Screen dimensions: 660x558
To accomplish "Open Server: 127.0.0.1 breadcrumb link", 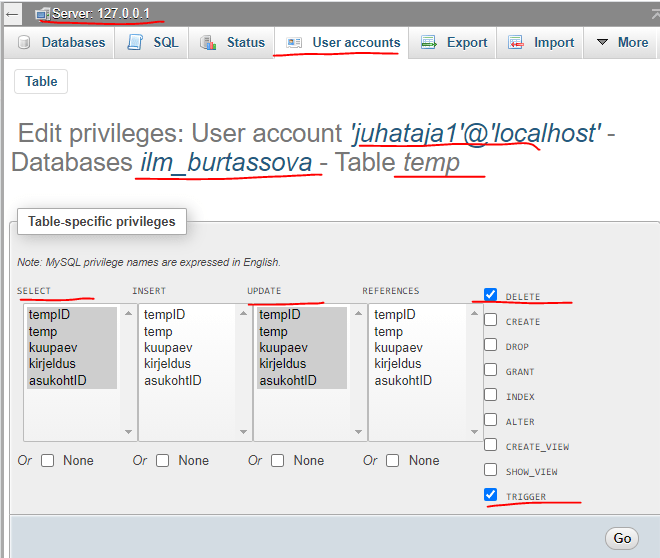I will click(102, 14).
